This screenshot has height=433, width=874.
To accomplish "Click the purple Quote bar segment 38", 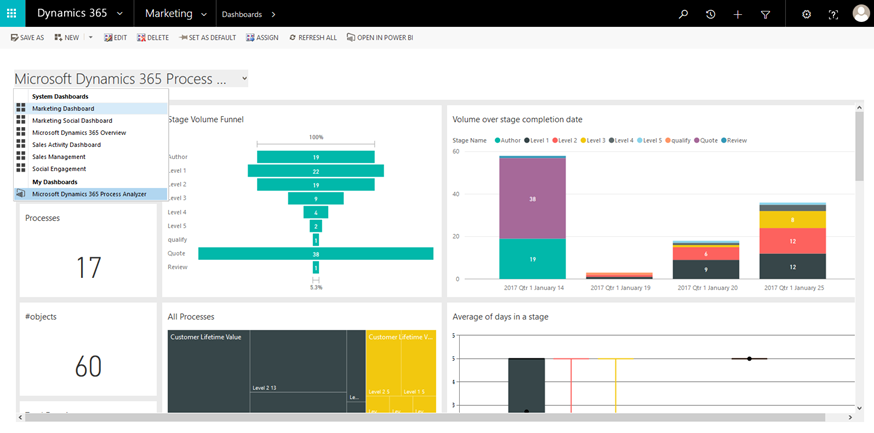I will (532, 198).
